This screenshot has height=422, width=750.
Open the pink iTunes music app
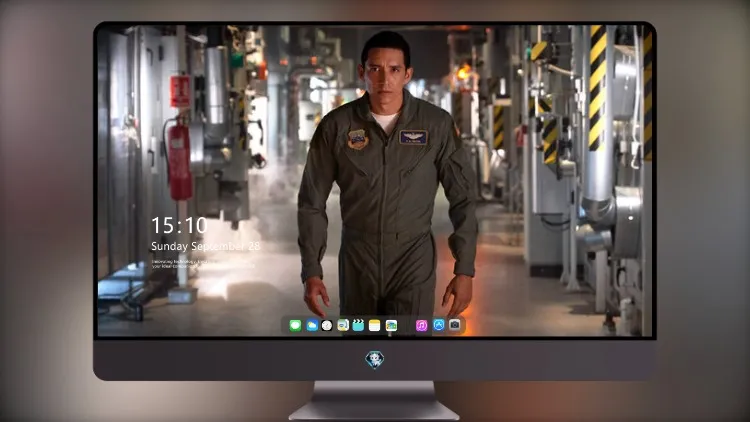421,326
